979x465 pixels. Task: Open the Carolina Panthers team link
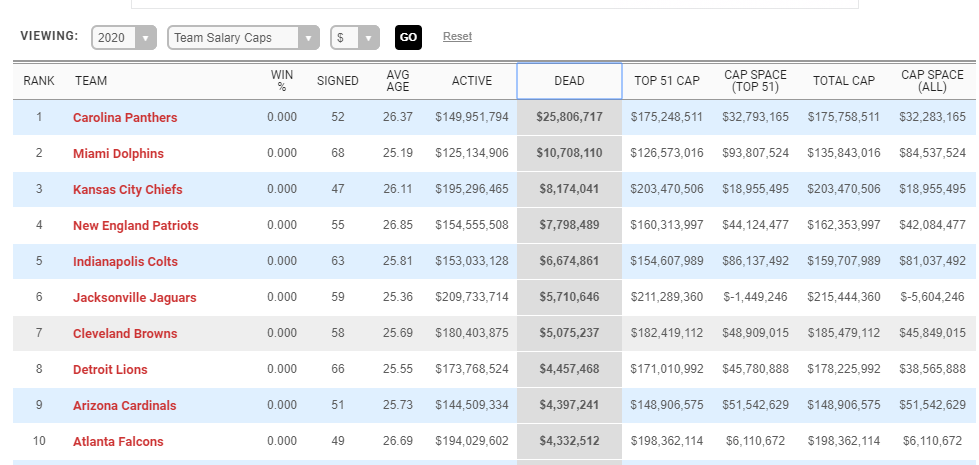coord(125,117)
